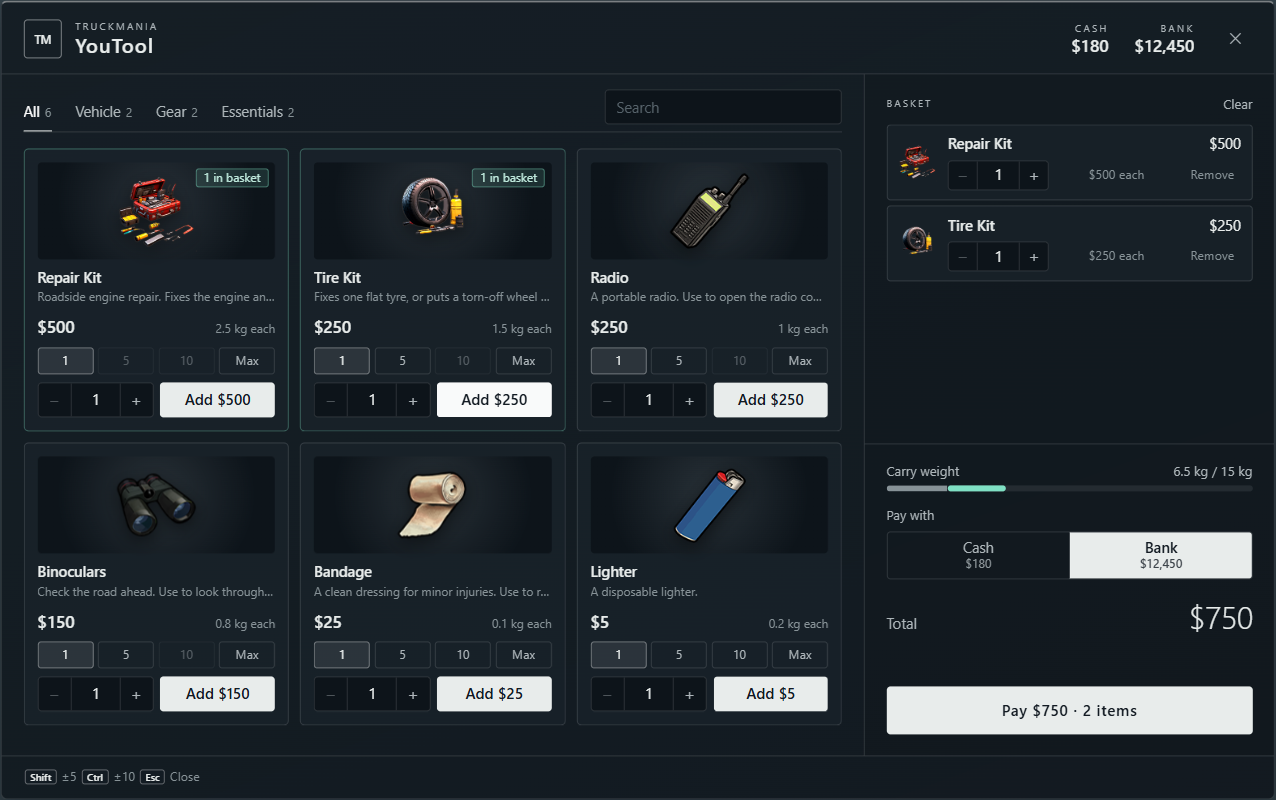Click the blue Lighter image
The width and height of the screenshot is (1276, 800).
[x=709, y=505]
